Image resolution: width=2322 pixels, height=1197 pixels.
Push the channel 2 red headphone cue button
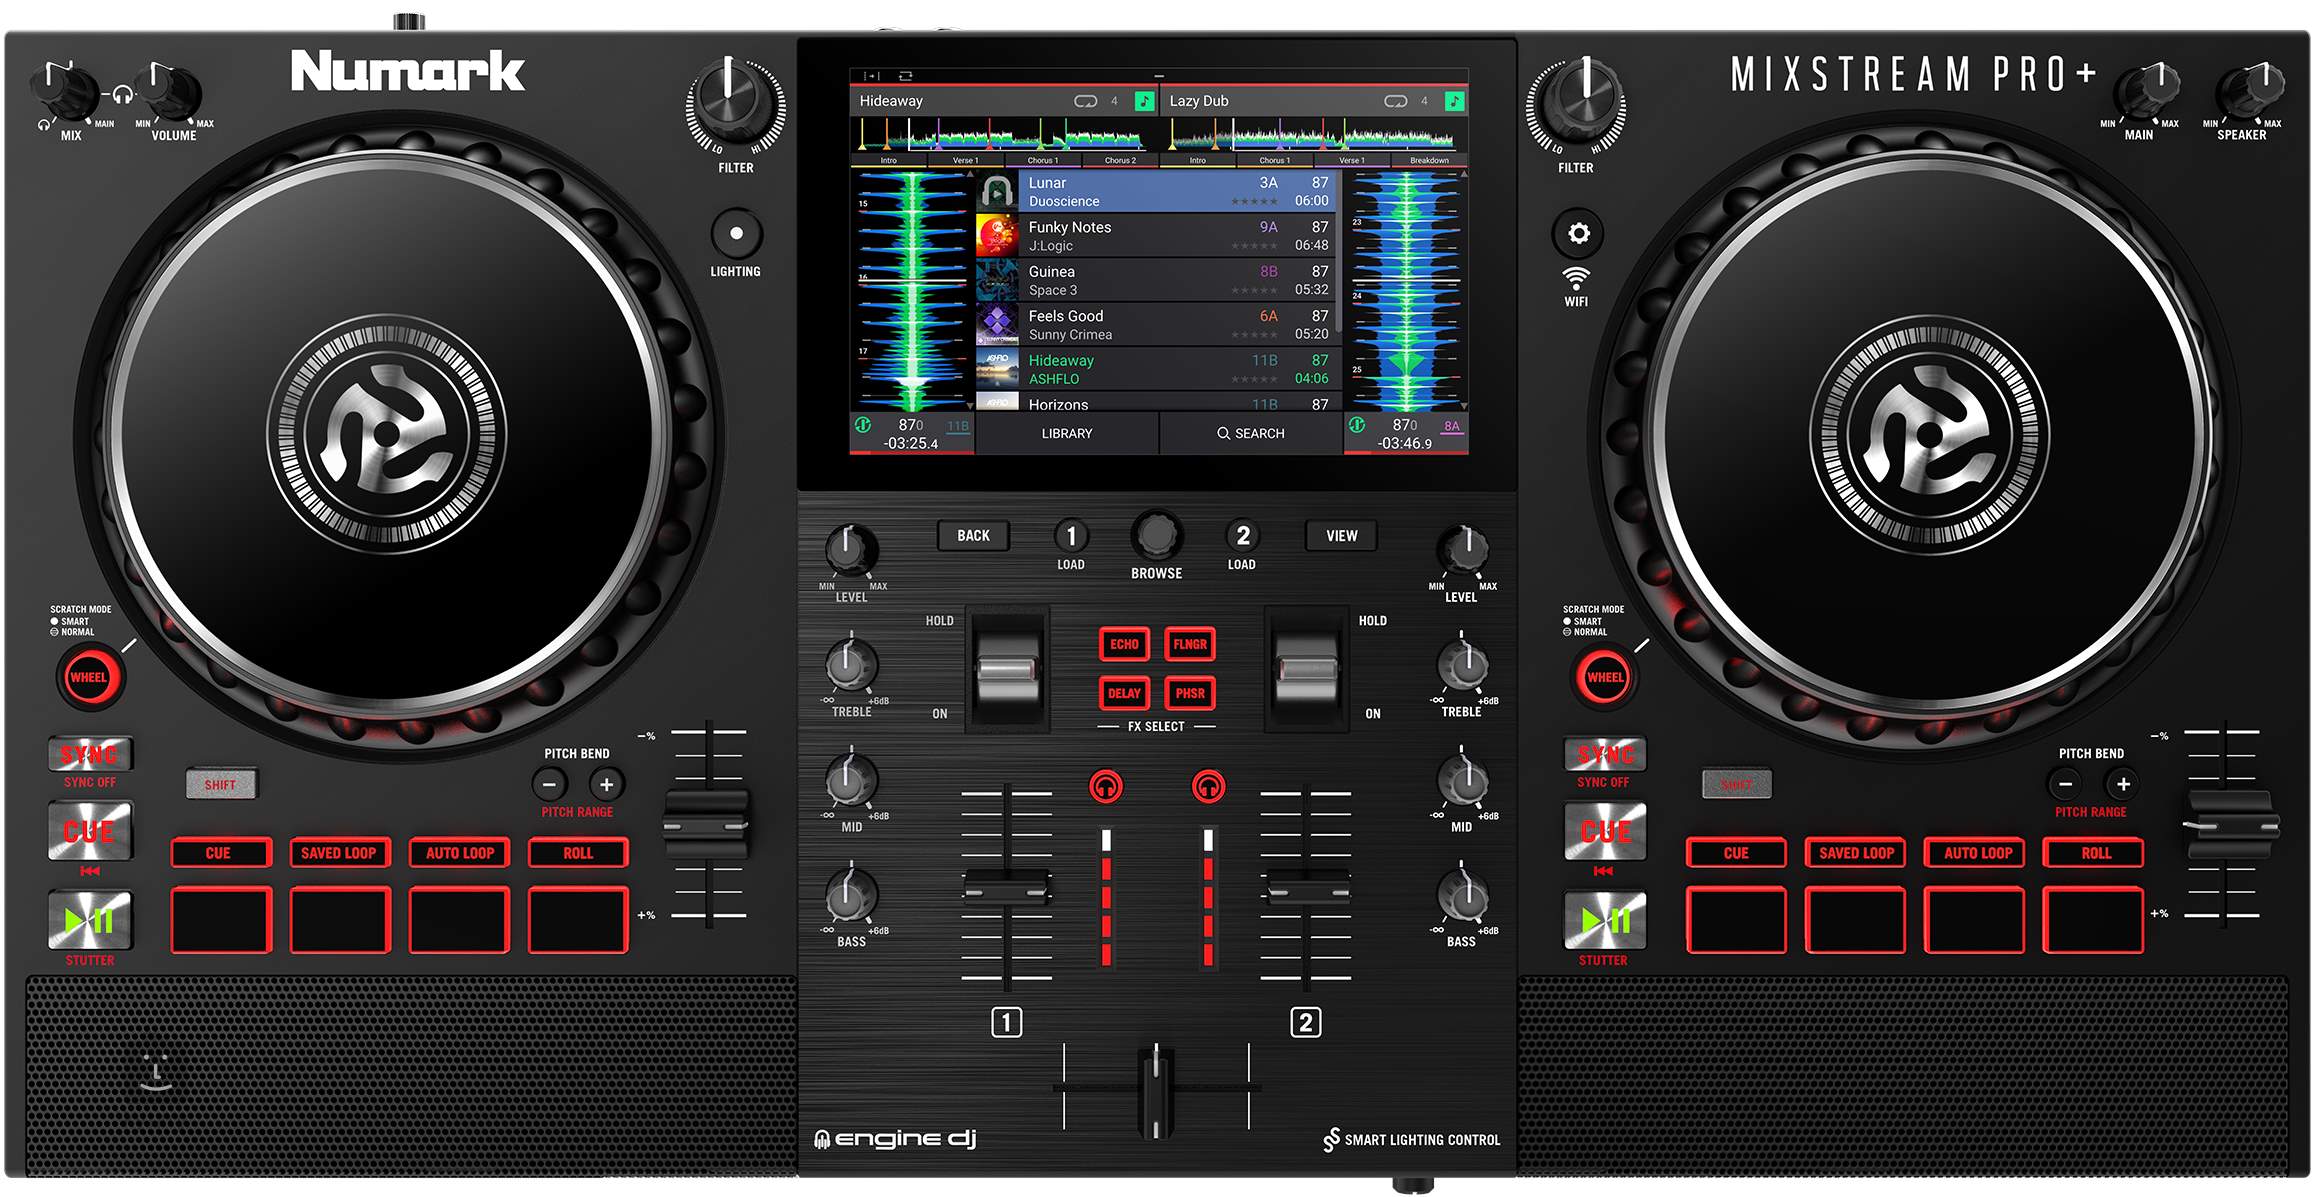(x=1209, y=787)
